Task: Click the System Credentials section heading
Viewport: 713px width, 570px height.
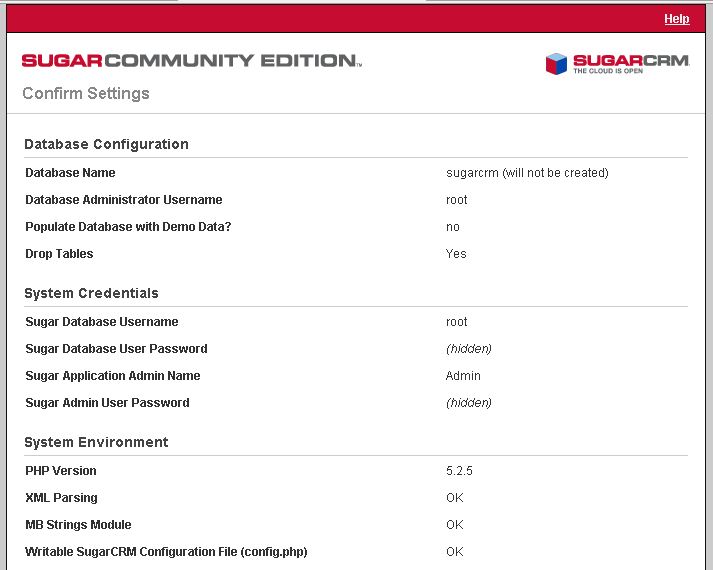Action: click(x=91, y=293)
